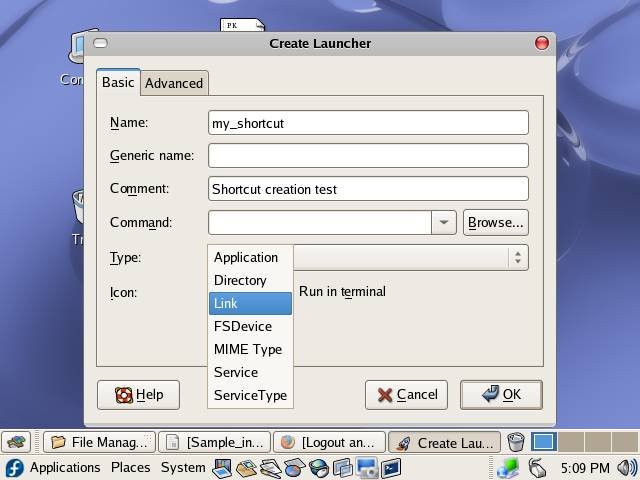Switch to the Advanced tab

[174, 83]
